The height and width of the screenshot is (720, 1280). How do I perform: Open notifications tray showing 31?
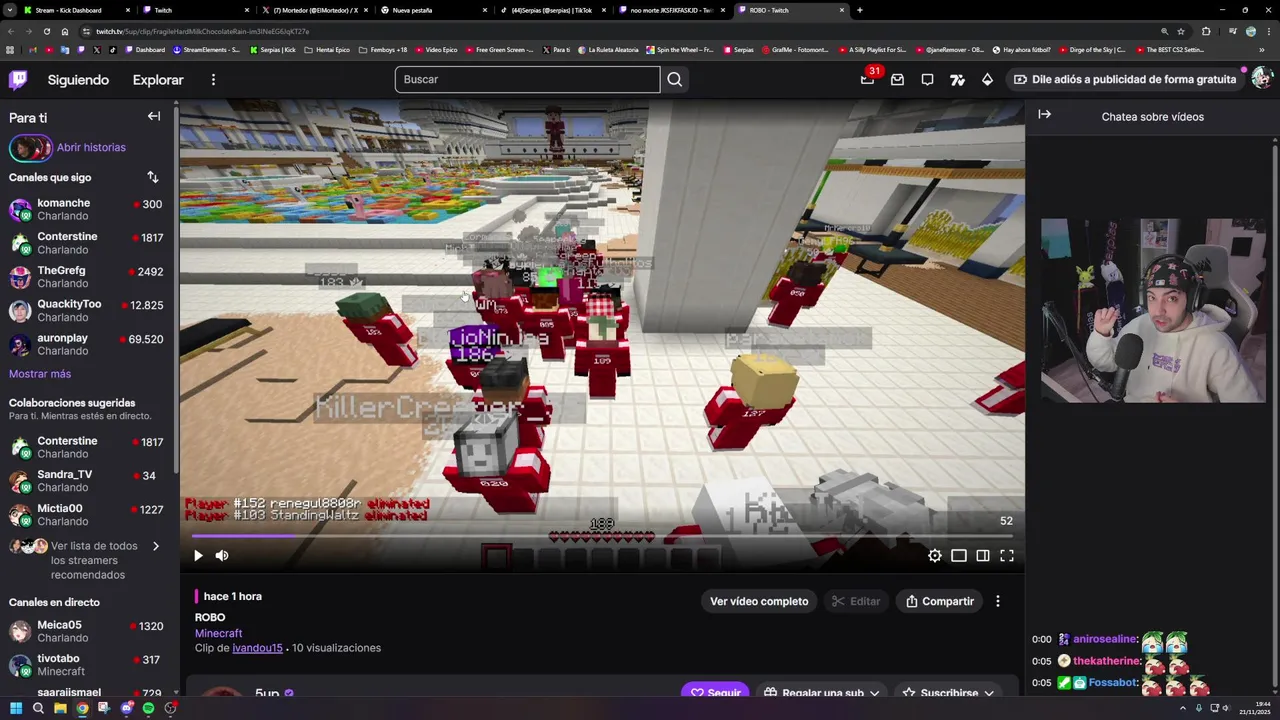(868, 79)
